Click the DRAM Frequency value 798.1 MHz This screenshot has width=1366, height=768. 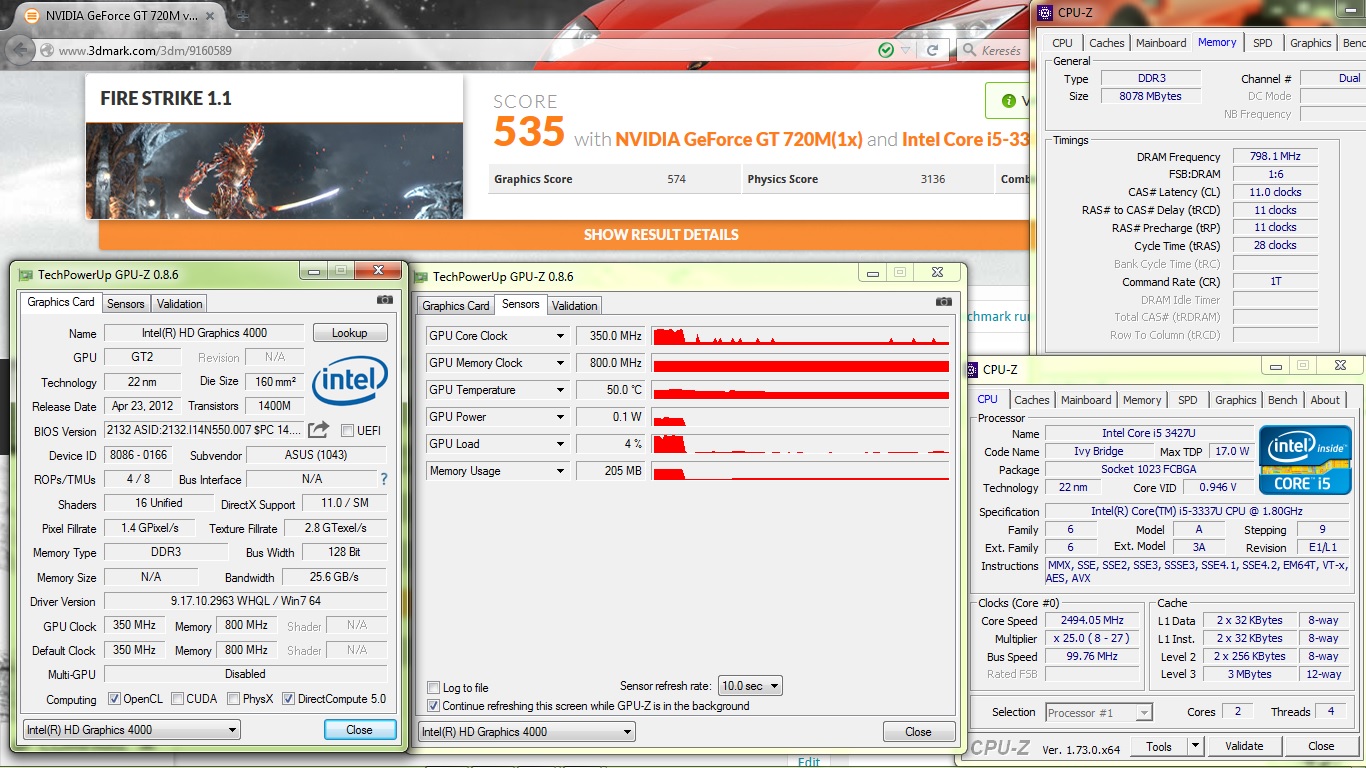point(1275,156)
